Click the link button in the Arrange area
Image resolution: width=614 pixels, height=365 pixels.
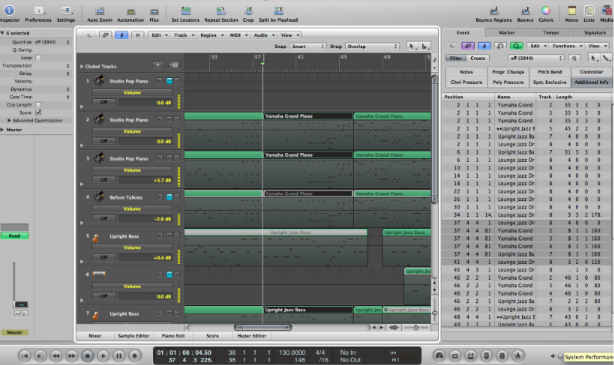click(x=105, y=35)
